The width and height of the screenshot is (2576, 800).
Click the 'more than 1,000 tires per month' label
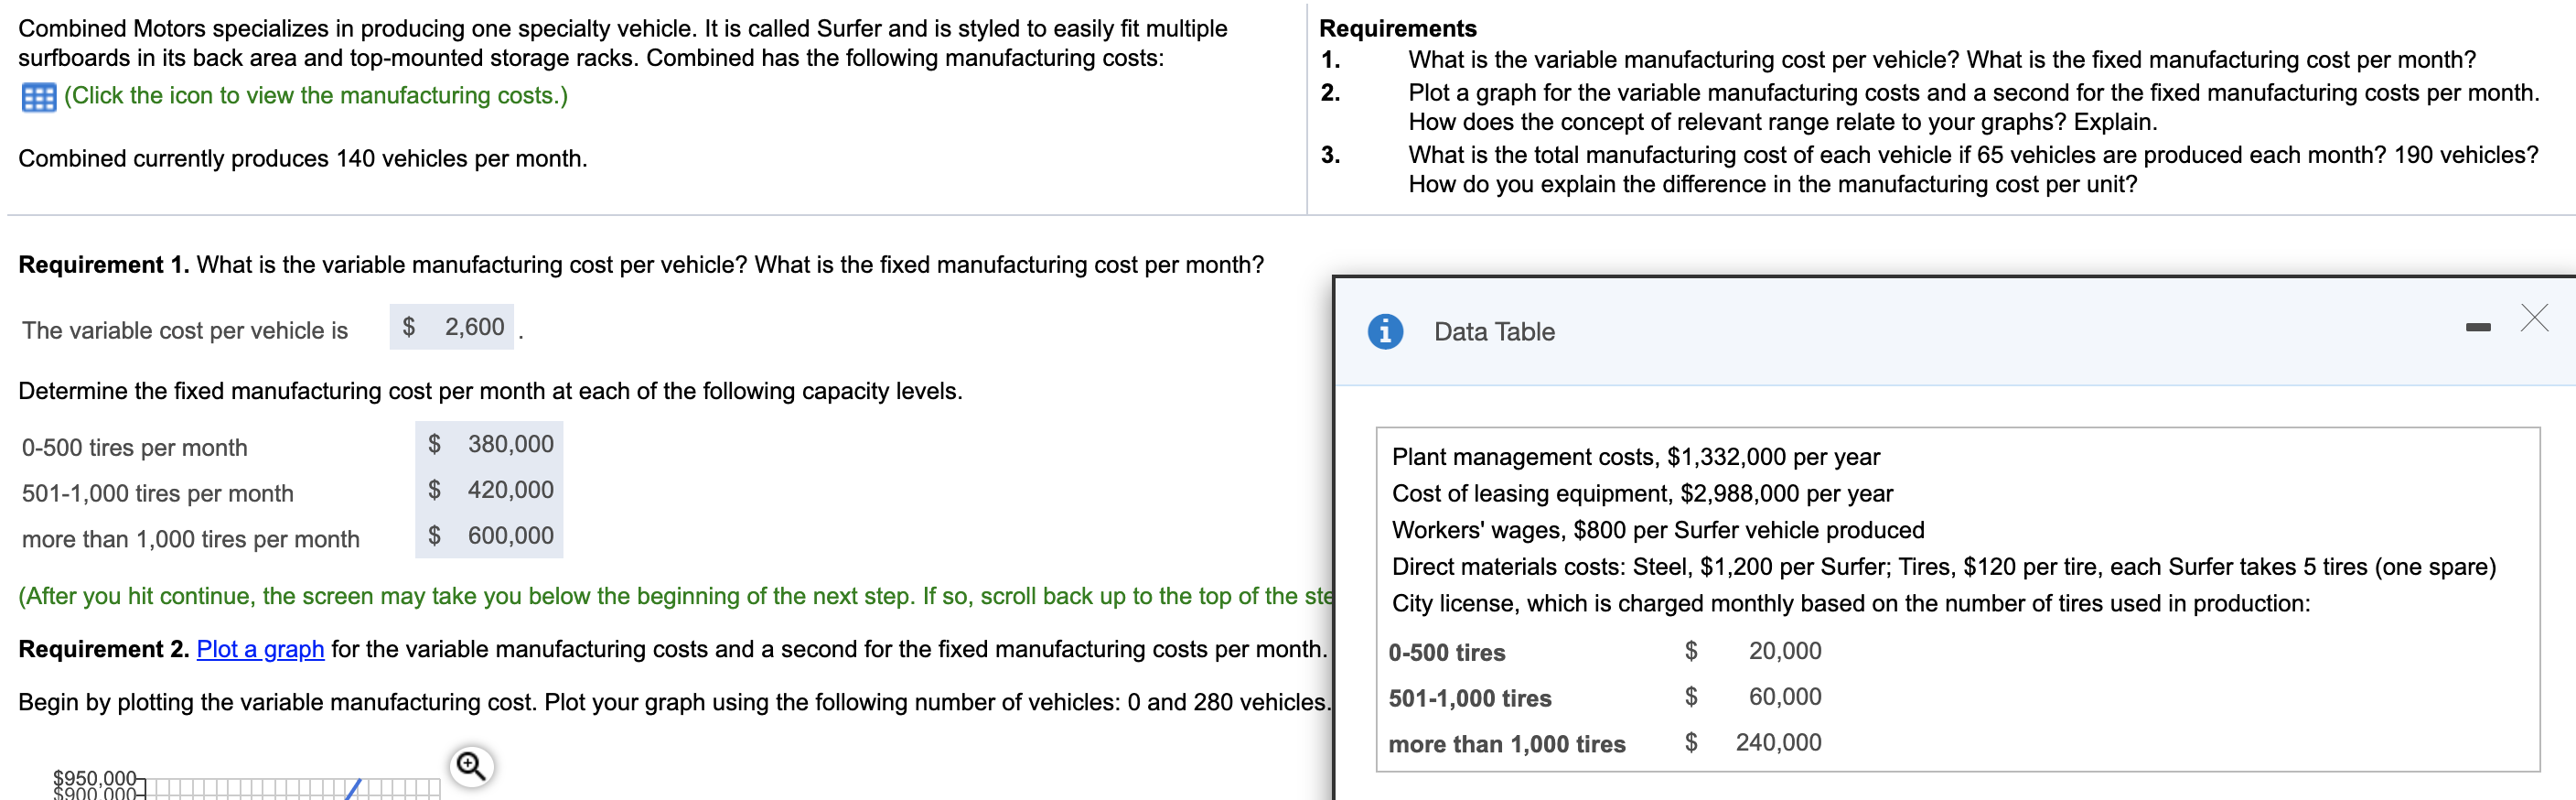[x=190, y=540]
